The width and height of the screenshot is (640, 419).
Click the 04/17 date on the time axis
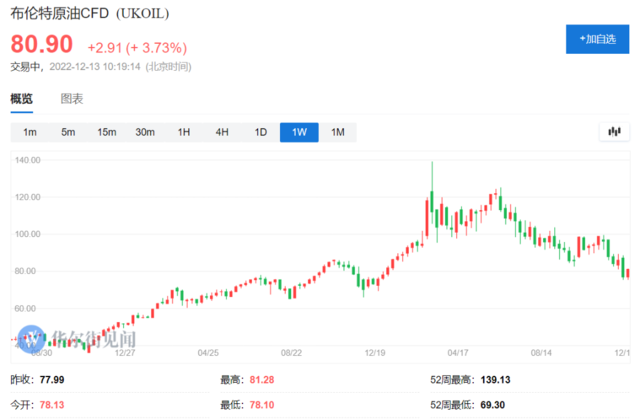459,353
